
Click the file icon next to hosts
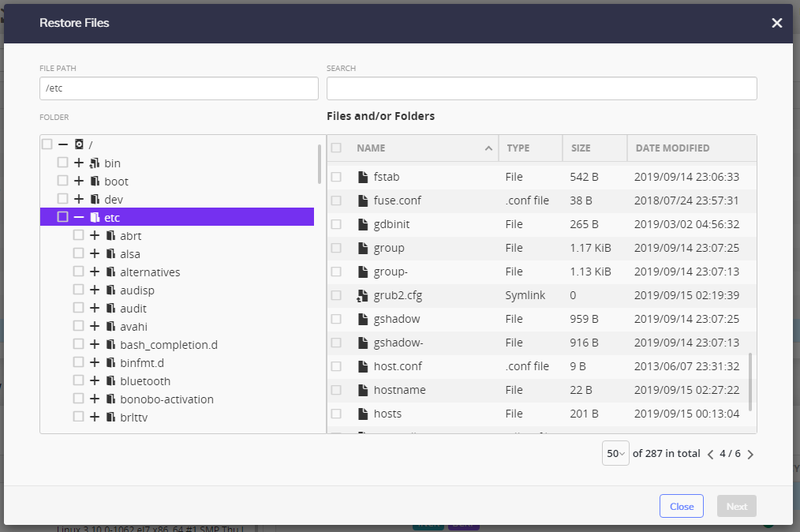coord(363,414)
